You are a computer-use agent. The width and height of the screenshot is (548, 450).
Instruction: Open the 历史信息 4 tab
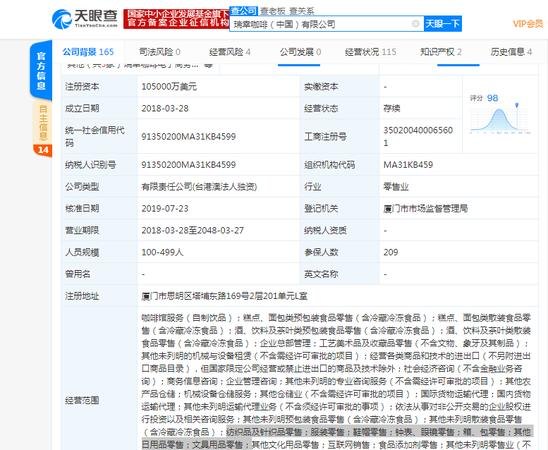(511, 52)
